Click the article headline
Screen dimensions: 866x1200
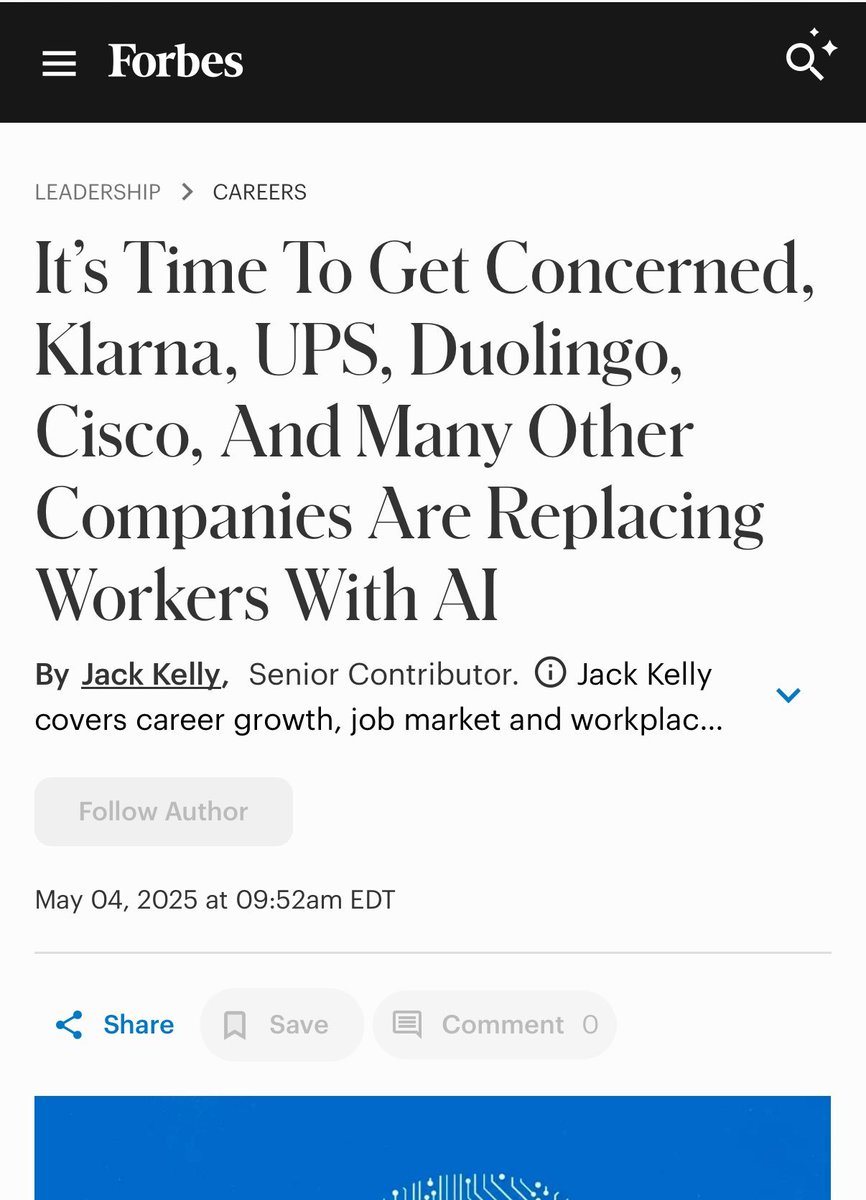(x=400, y=430)
